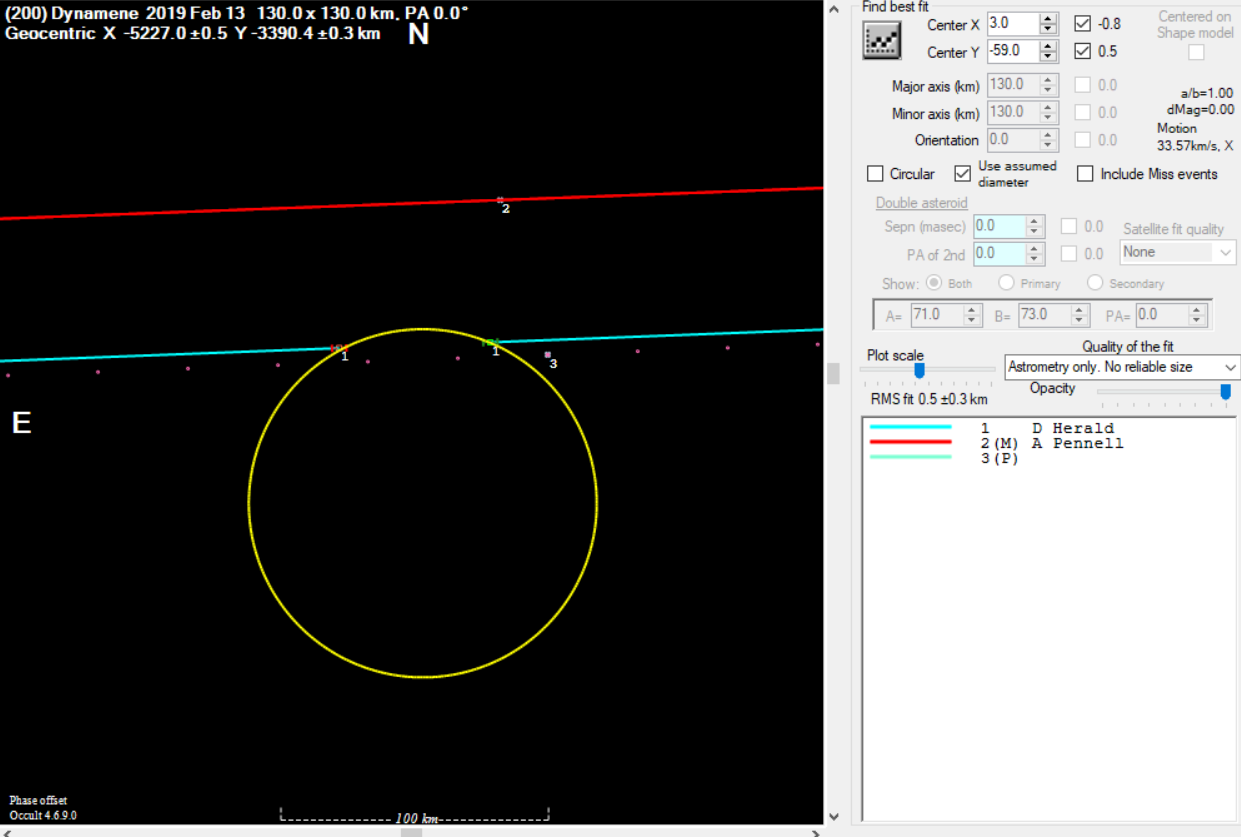The height and width of the screenshot is (837, 1241).
Task: Click the plot's vertical scrollbar up arrow
Action: 833,8
